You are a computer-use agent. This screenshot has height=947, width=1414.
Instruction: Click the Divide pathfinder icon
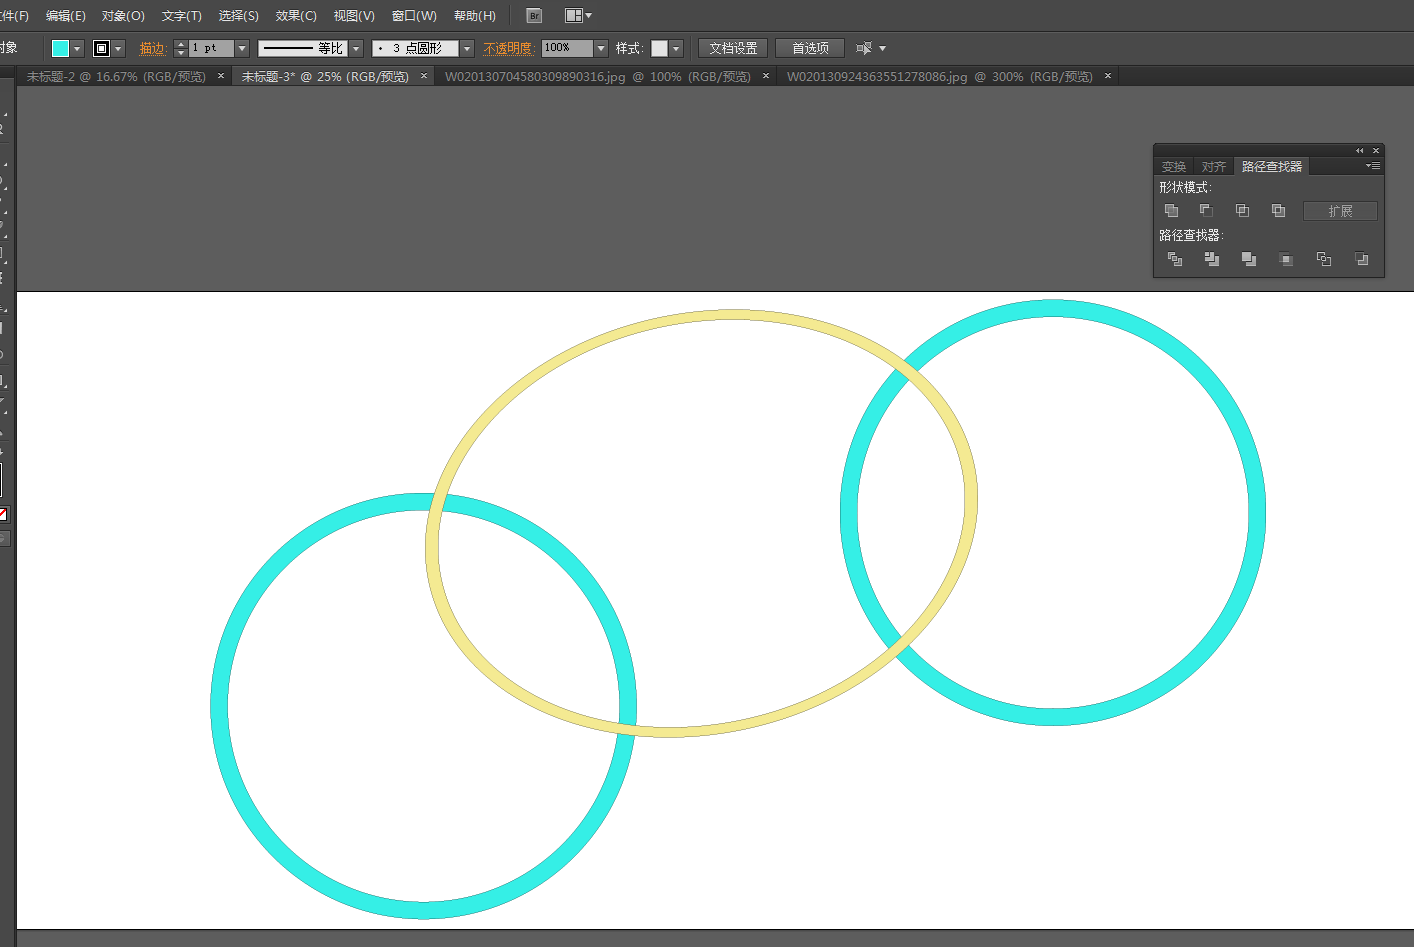pos(1175,259)
